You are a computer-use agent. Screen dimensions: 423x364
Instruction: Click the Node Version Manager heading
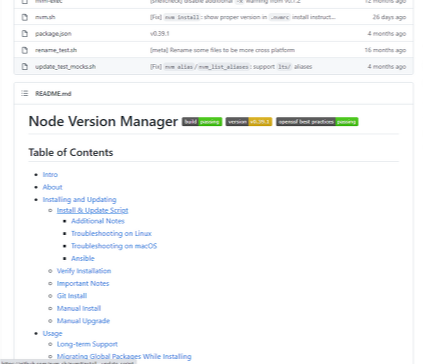click(x=103, y=122)
